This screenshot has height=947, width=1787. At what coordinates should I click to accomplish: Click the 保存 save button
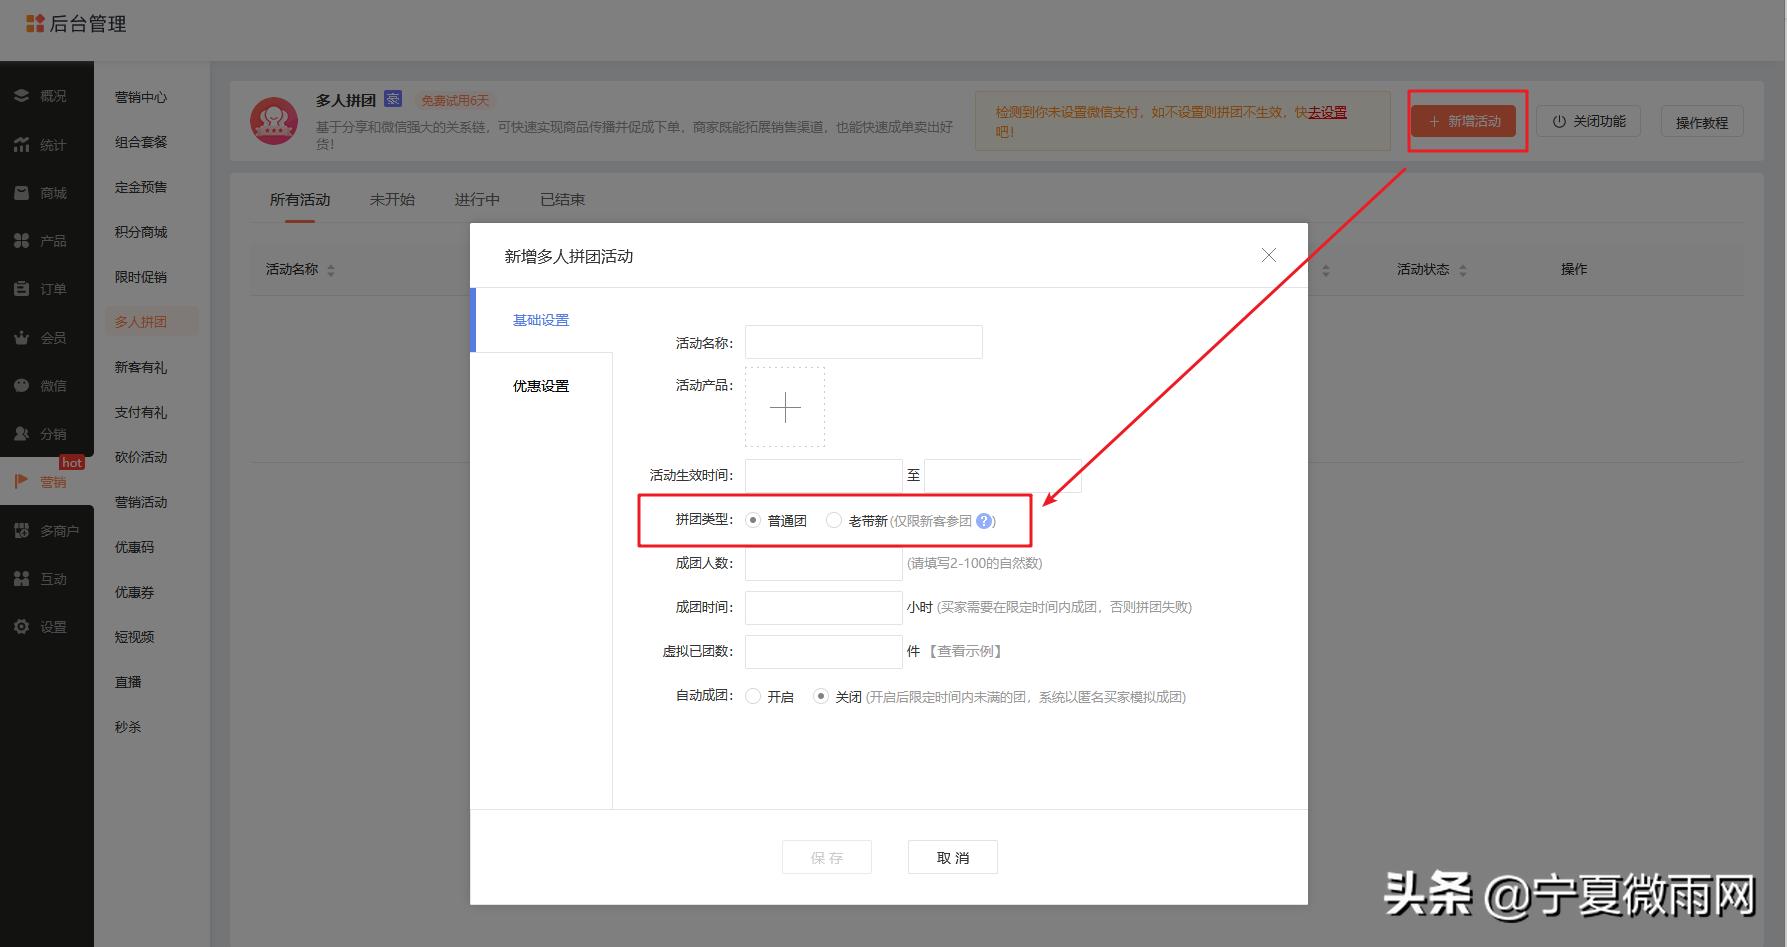(x=826, y=856)
